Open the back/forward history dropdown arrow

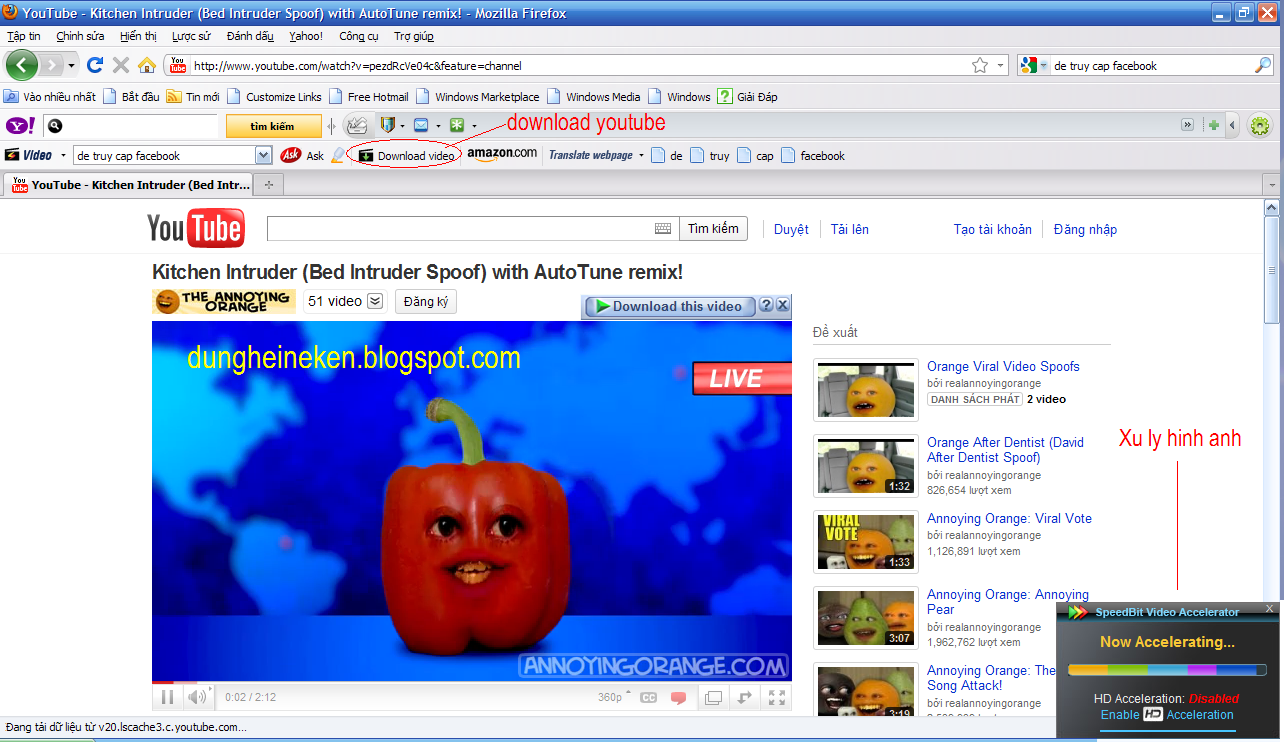(x=71, y=66)
